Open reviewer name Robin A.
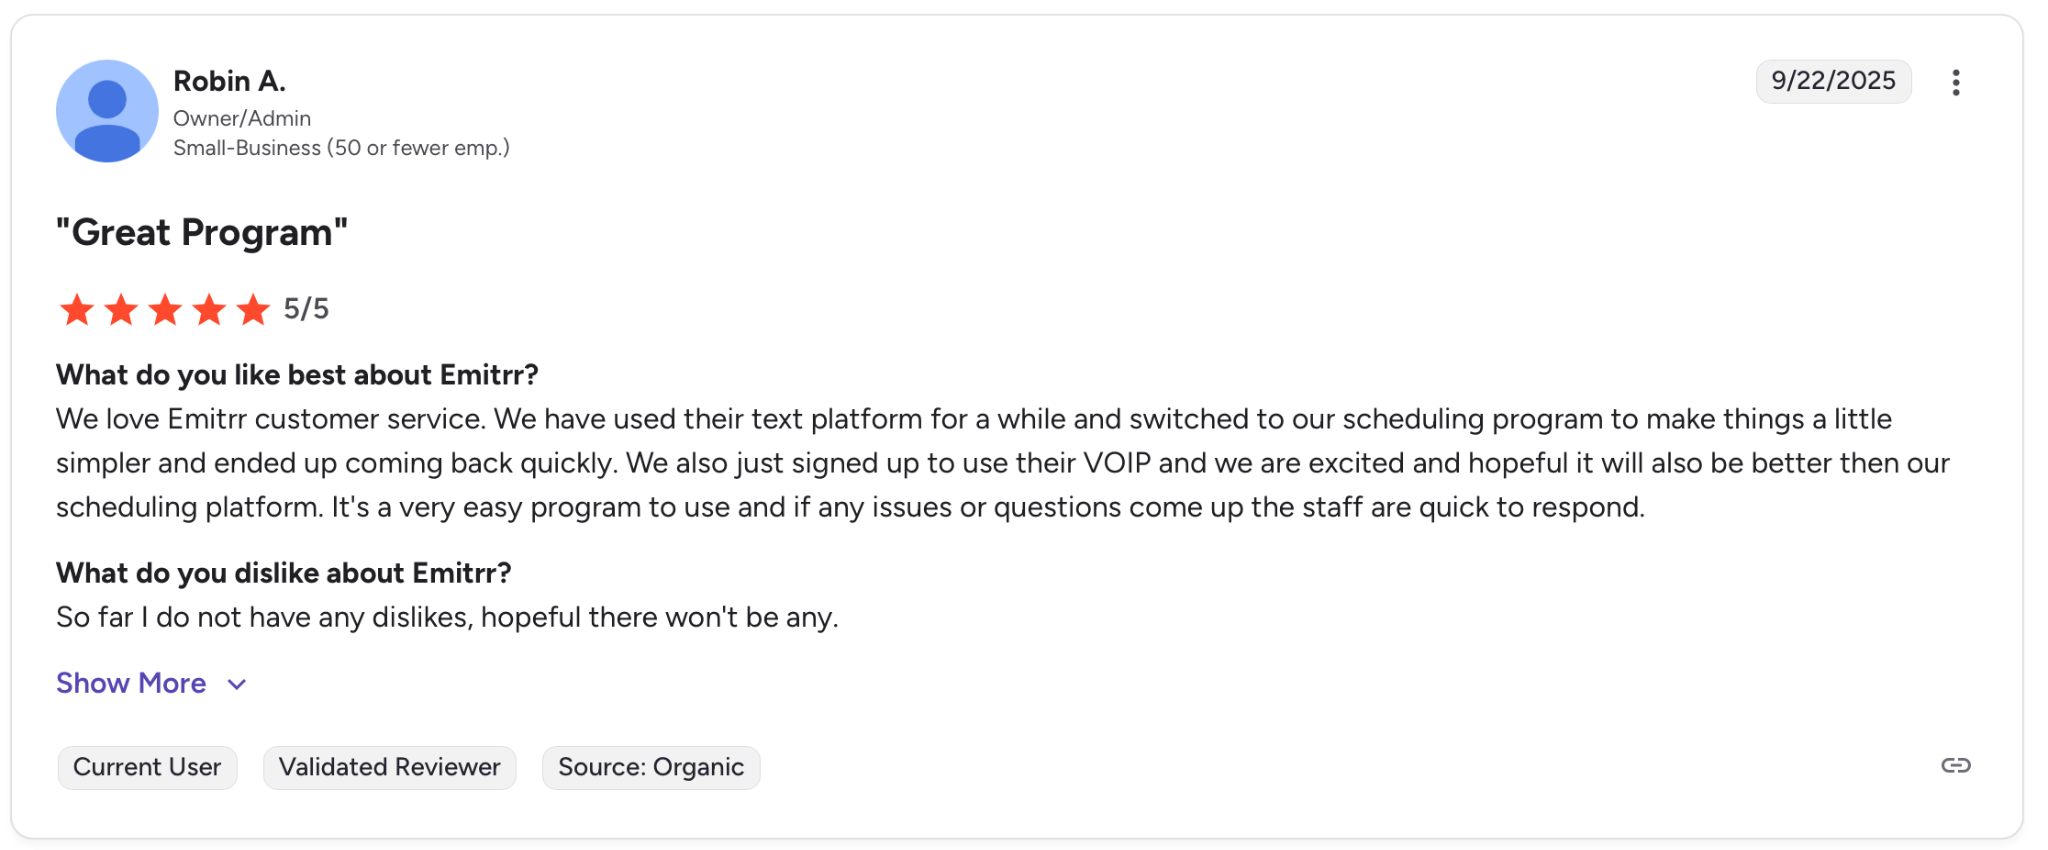Screen dimensions: 2048x850 pyautogui.click(x=229, y=81)
